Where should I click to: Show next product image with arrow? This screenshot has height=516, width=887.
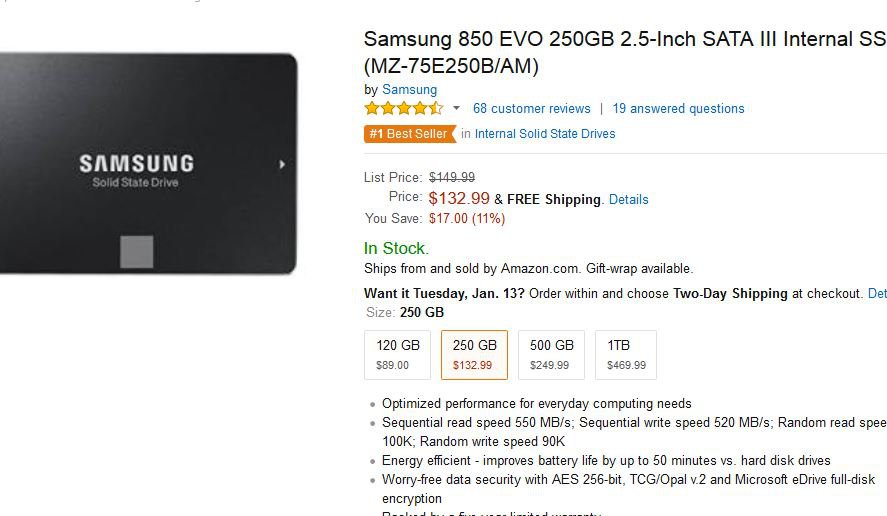[282, 165]
